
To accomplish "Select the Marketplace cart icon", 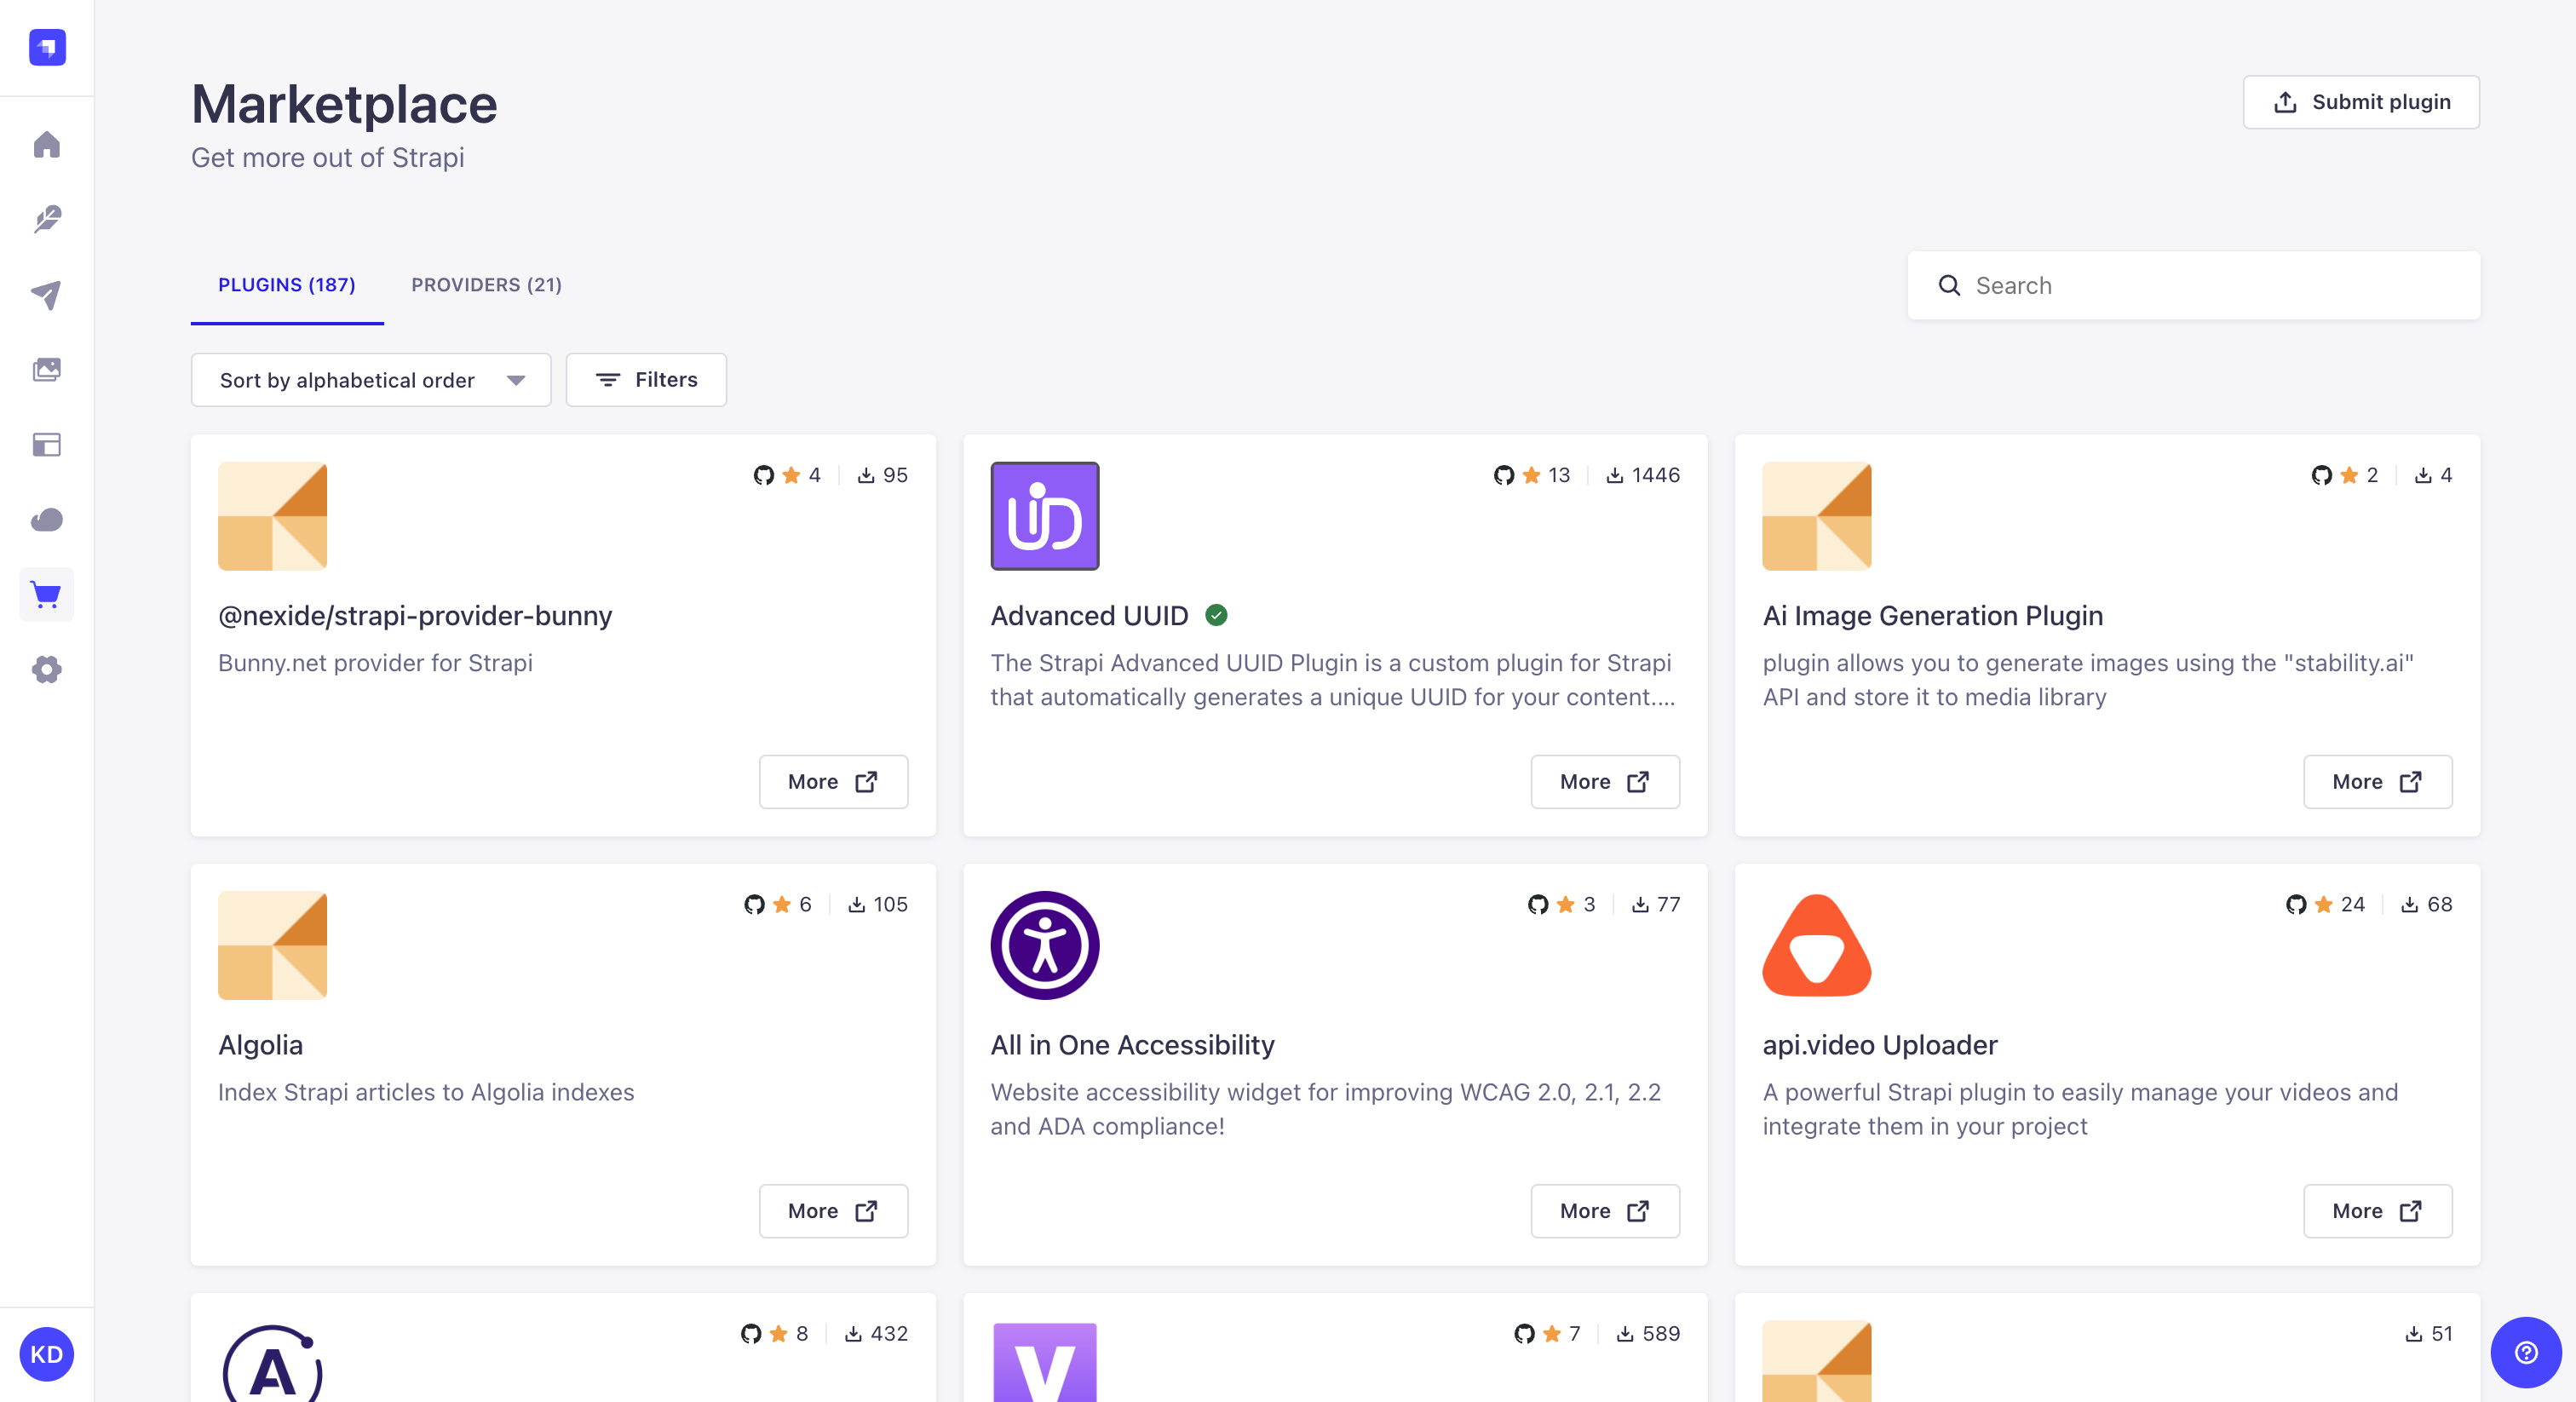I will pyautogui.click(x=46, y=594).
